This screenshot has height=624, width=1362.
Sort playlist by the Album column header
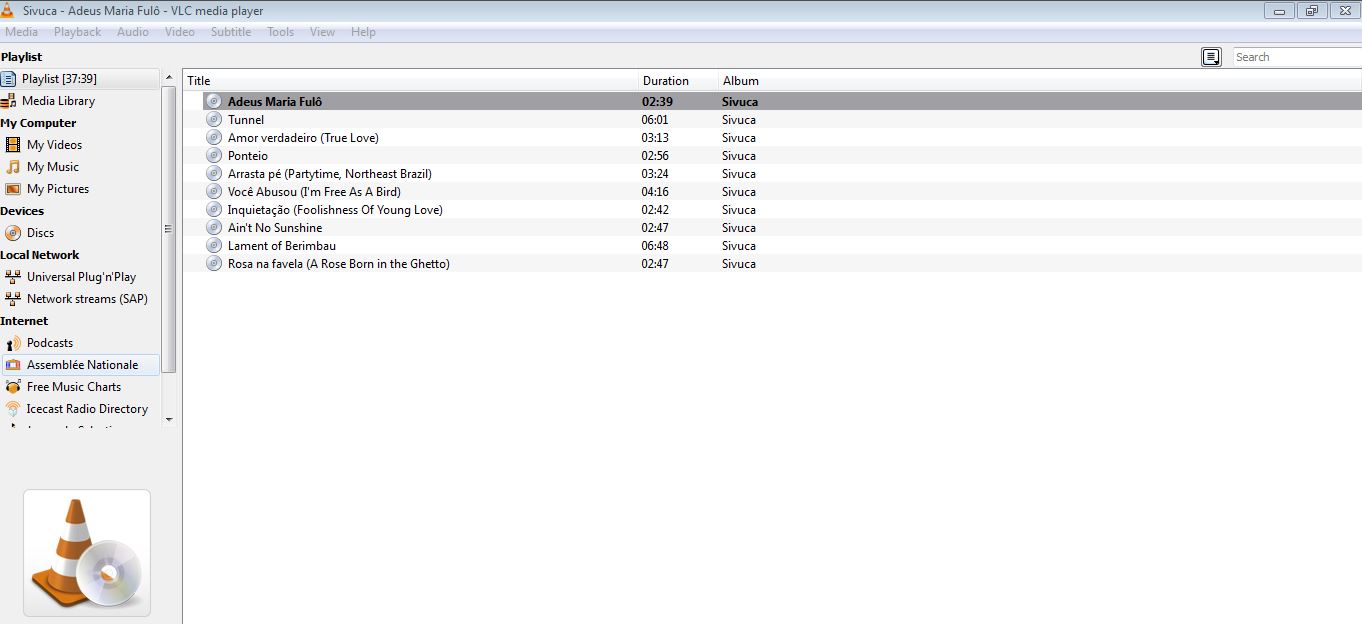(x=1040, y=81)
